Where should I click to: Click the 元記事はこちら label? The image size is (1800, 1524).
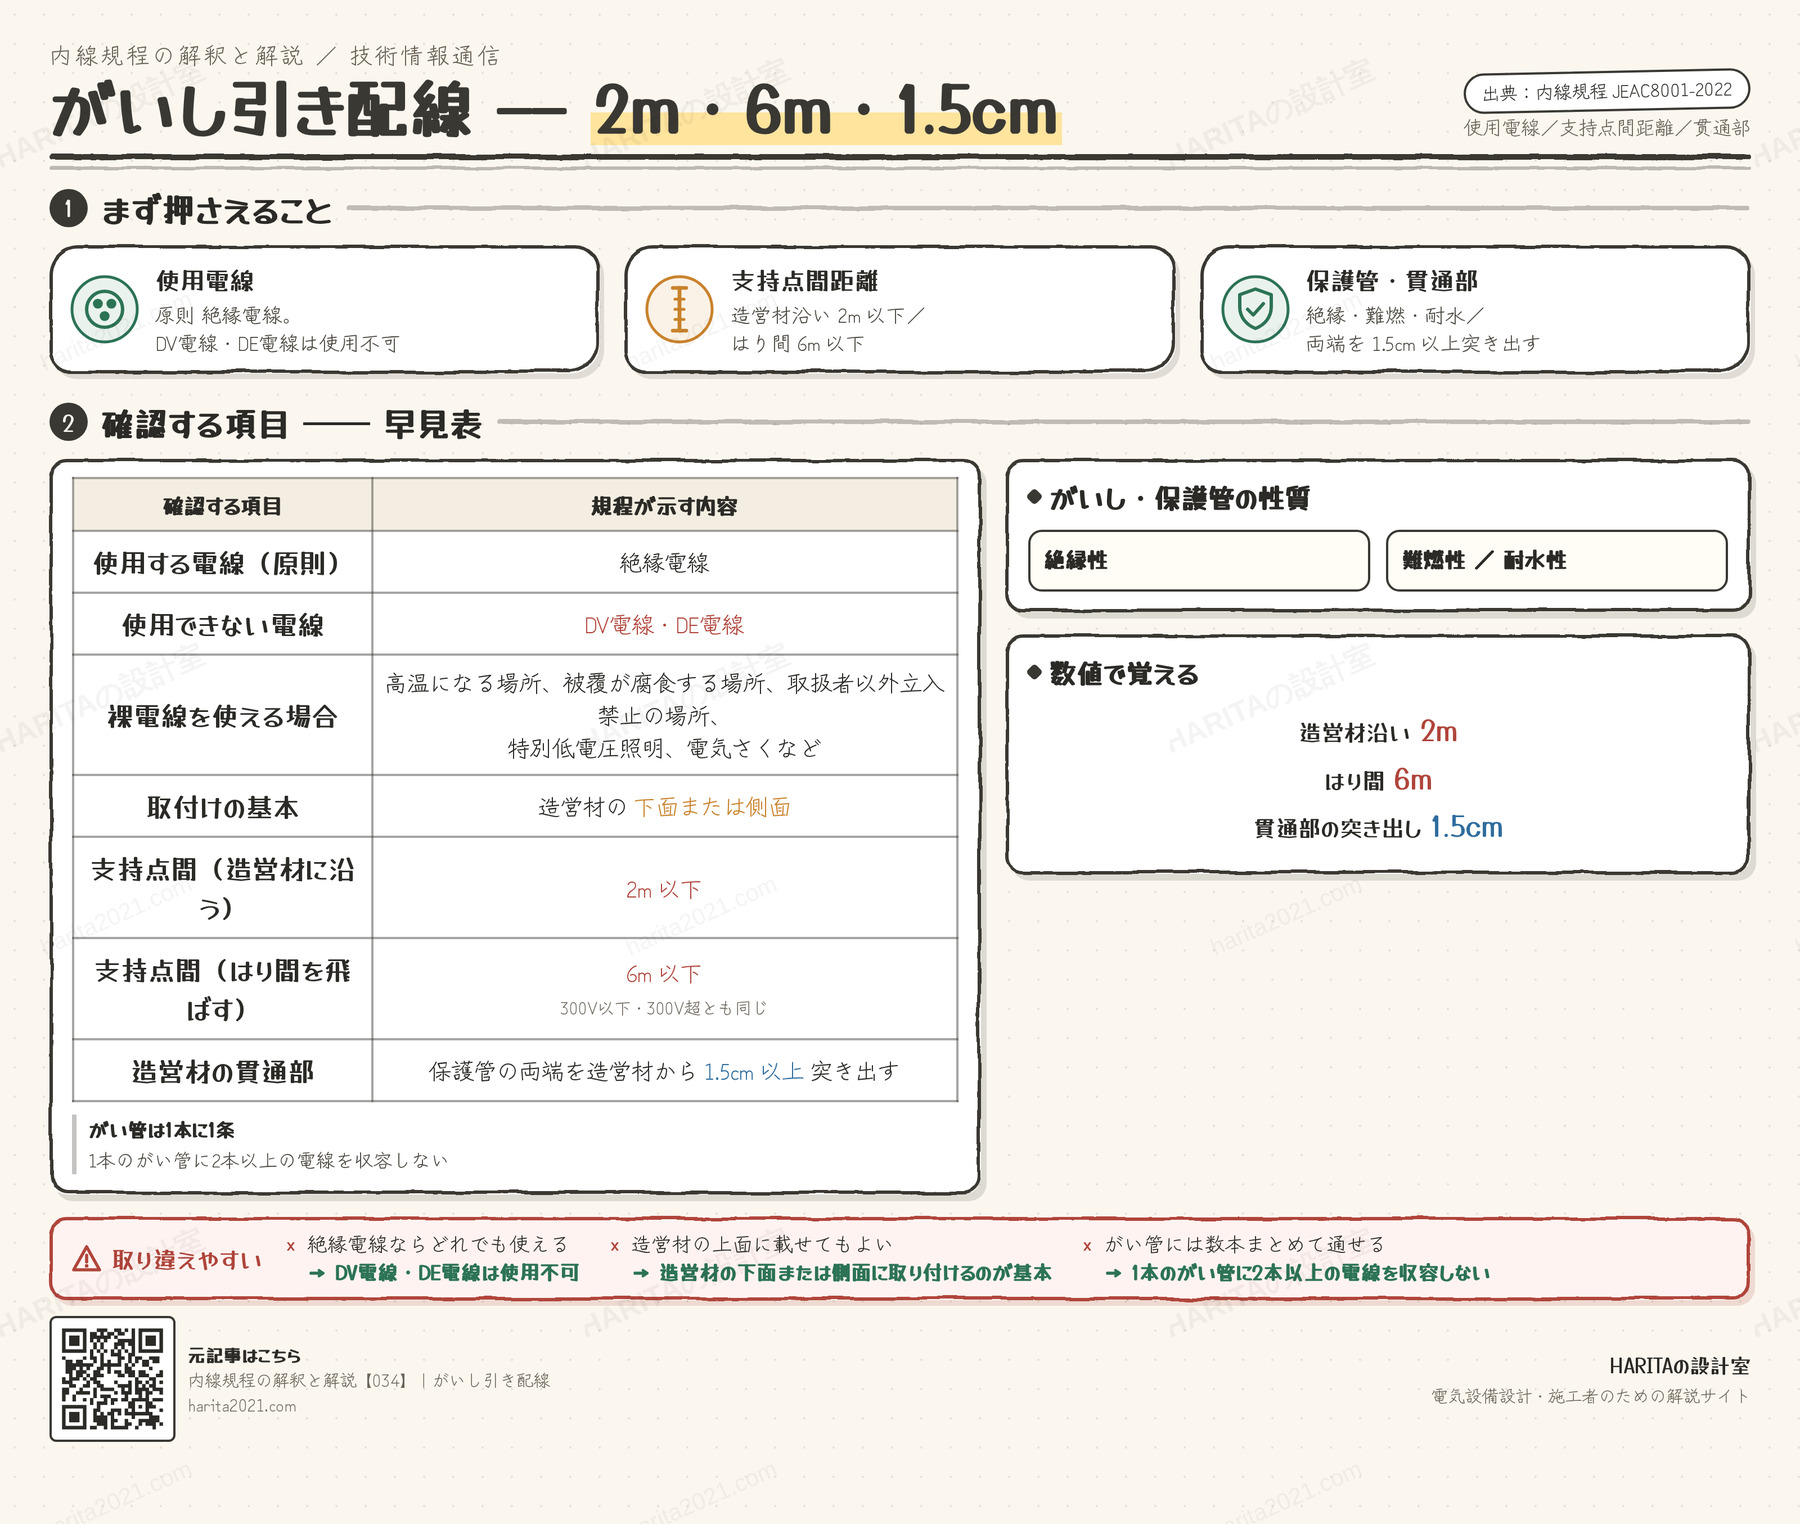244,1356
